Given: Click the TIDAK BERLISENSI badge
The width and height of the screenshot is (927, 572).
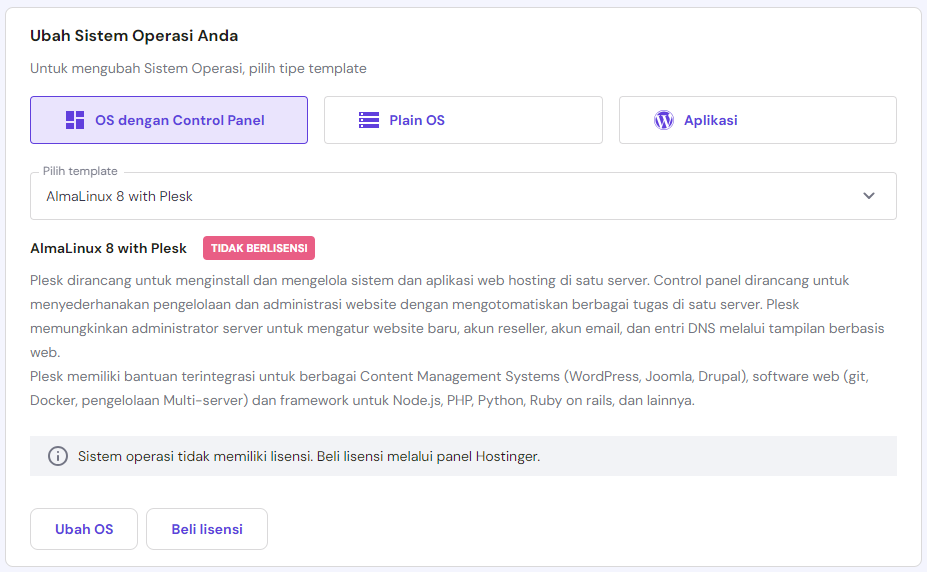Looking at the screenshot, I should pyautogui.click(x=259, y=248).
